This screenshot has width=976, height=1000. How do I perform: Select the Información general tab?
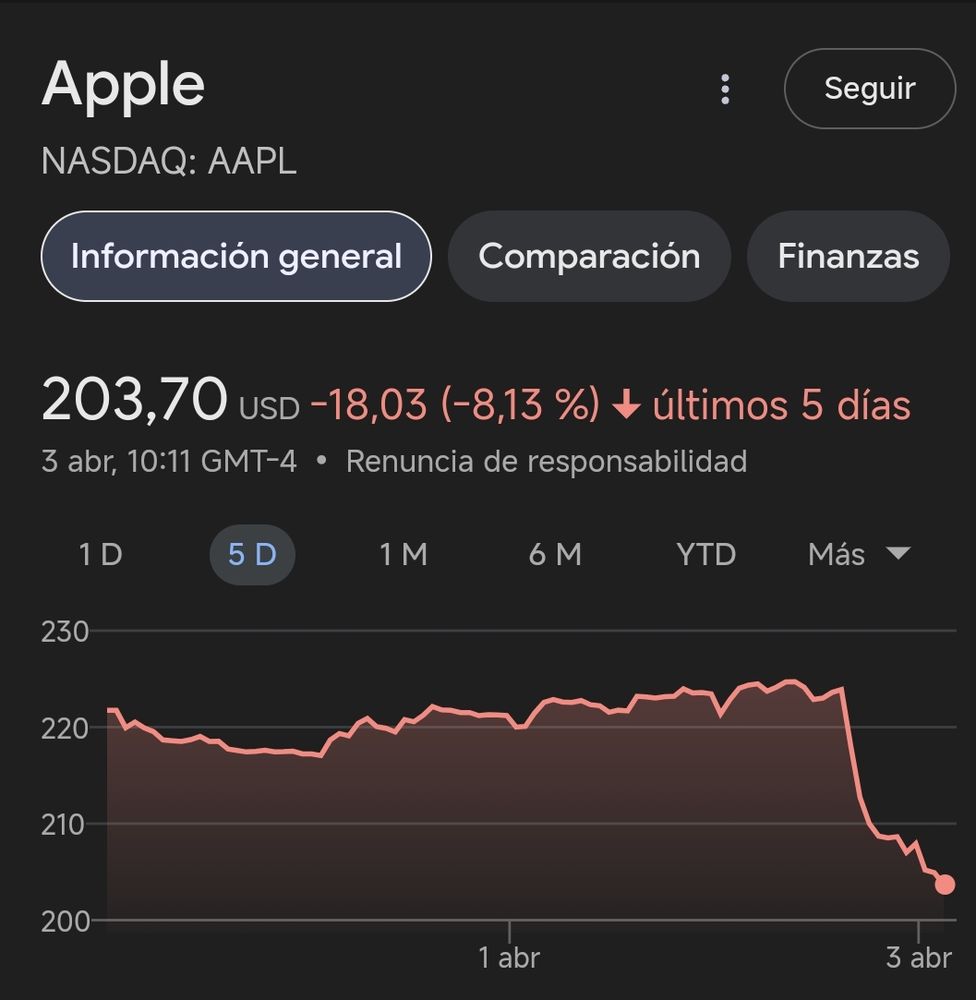(236, 256)
